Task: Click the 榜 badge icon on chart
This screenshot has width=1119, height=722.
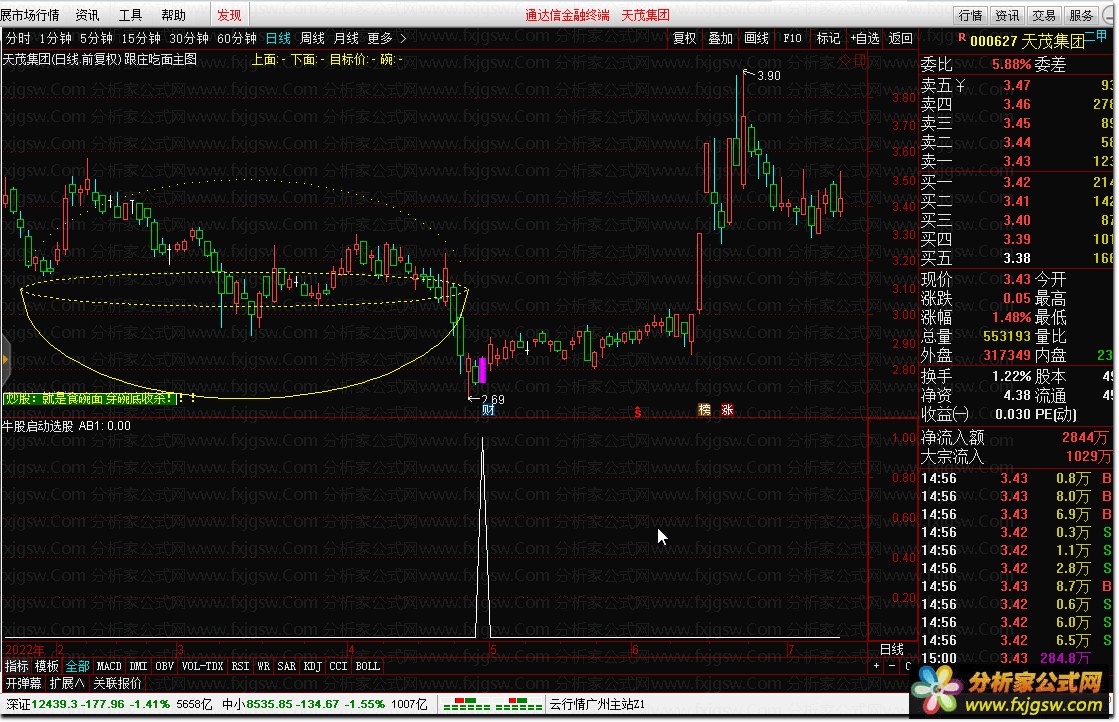Action: point(704,410)
